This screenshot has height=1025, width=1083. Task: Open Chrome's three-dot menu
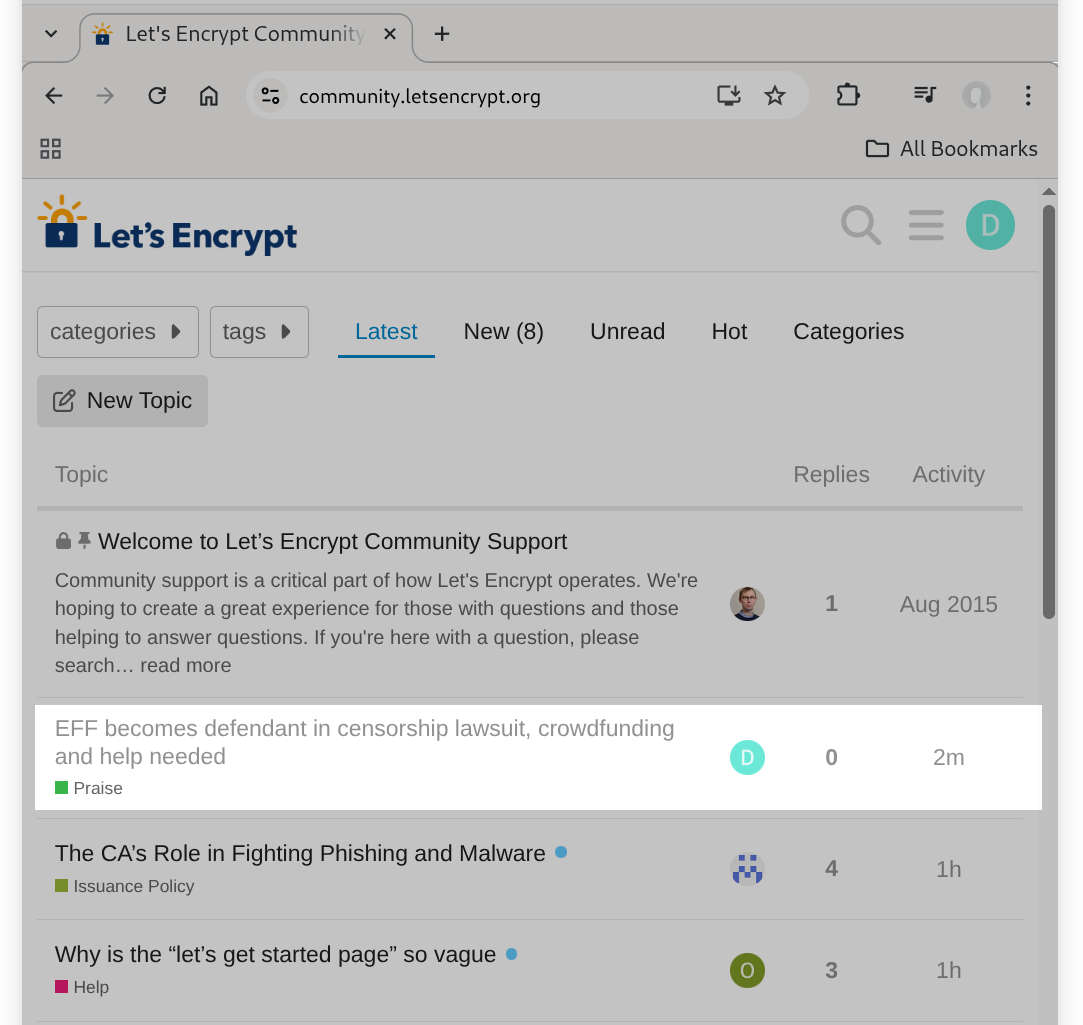coord(1028,95)
